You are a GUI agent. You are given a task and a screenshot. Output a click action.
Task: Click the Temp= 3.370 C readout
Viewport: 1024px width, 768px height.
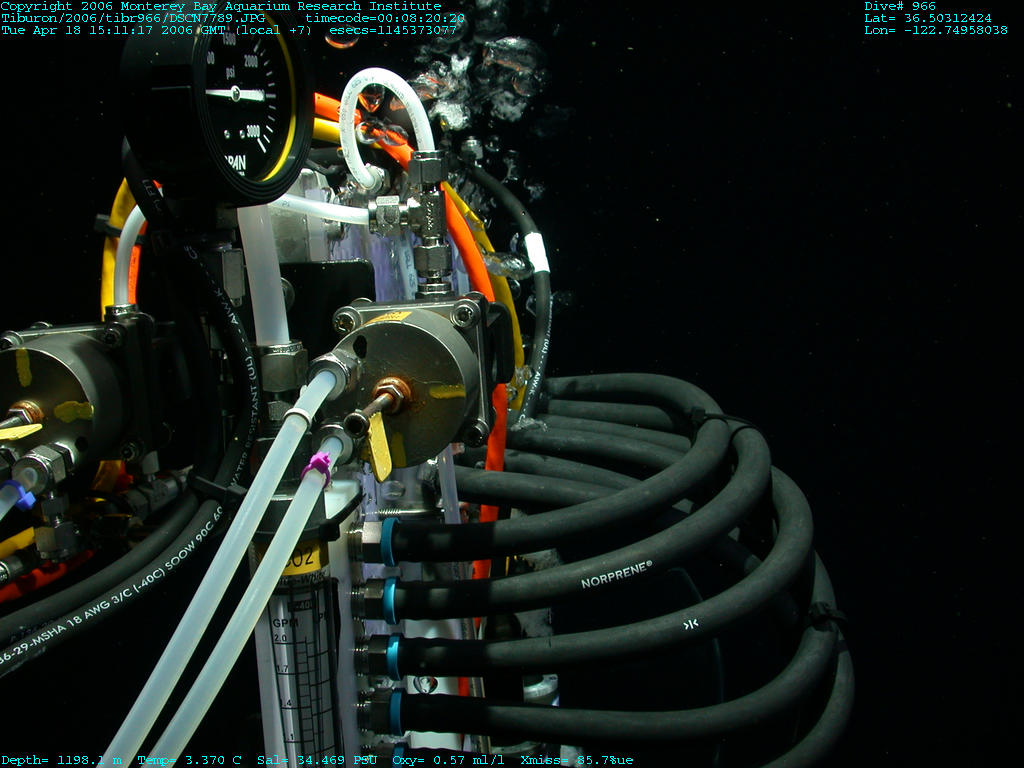(x=189, y=760)
